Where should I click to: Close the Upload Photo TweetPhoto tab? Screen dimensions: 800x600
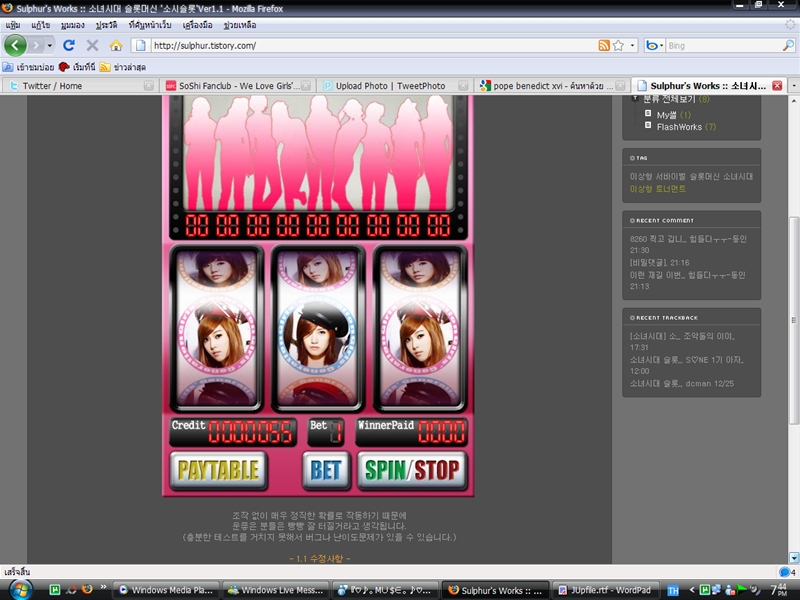pyautogui.click(x=463, y=86)
